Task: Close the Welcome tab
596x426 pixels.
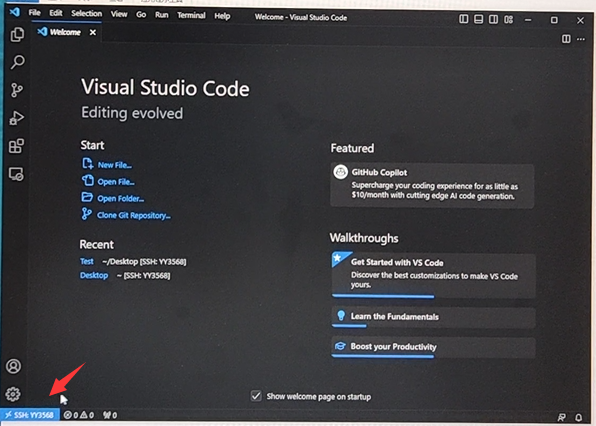Action: pyautogui.click(x=93, y=32)
